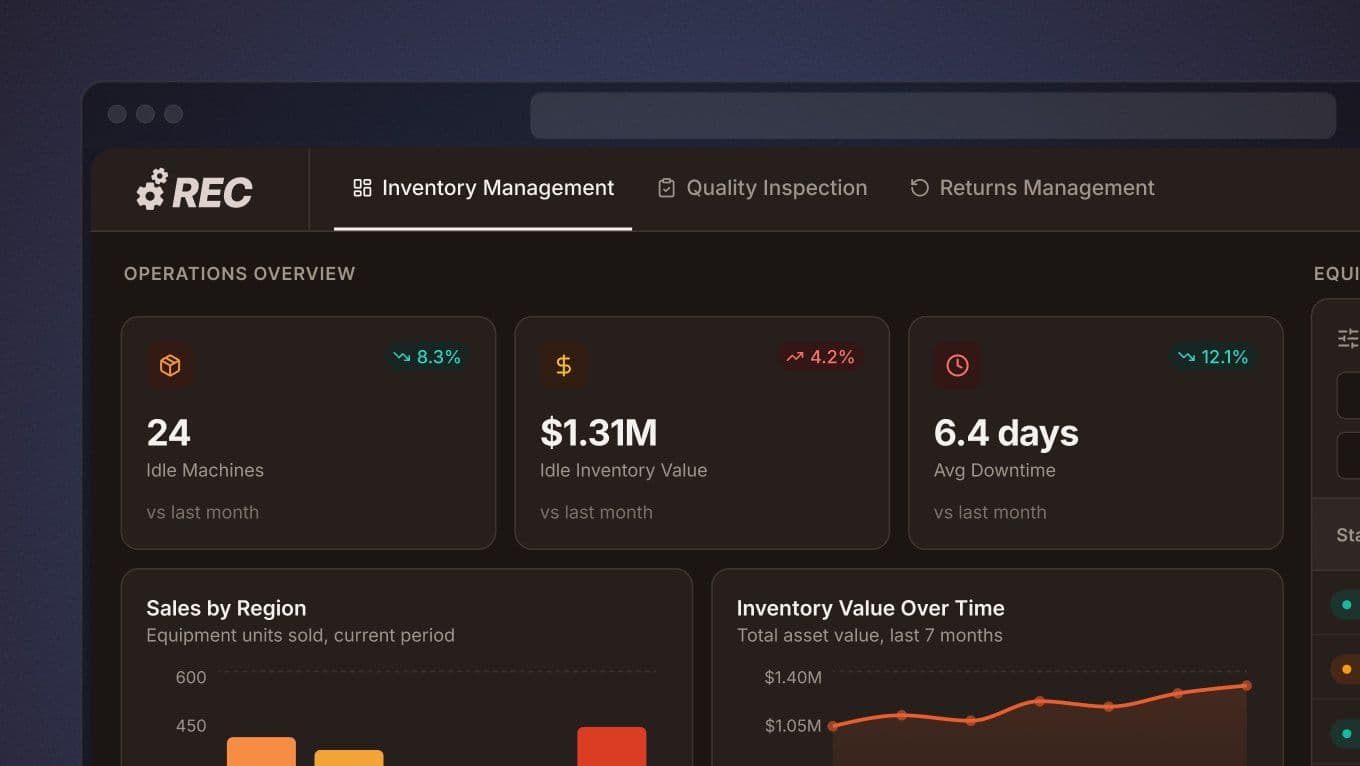
Task: Click the "450" axis label
Action: coord(191,726)
